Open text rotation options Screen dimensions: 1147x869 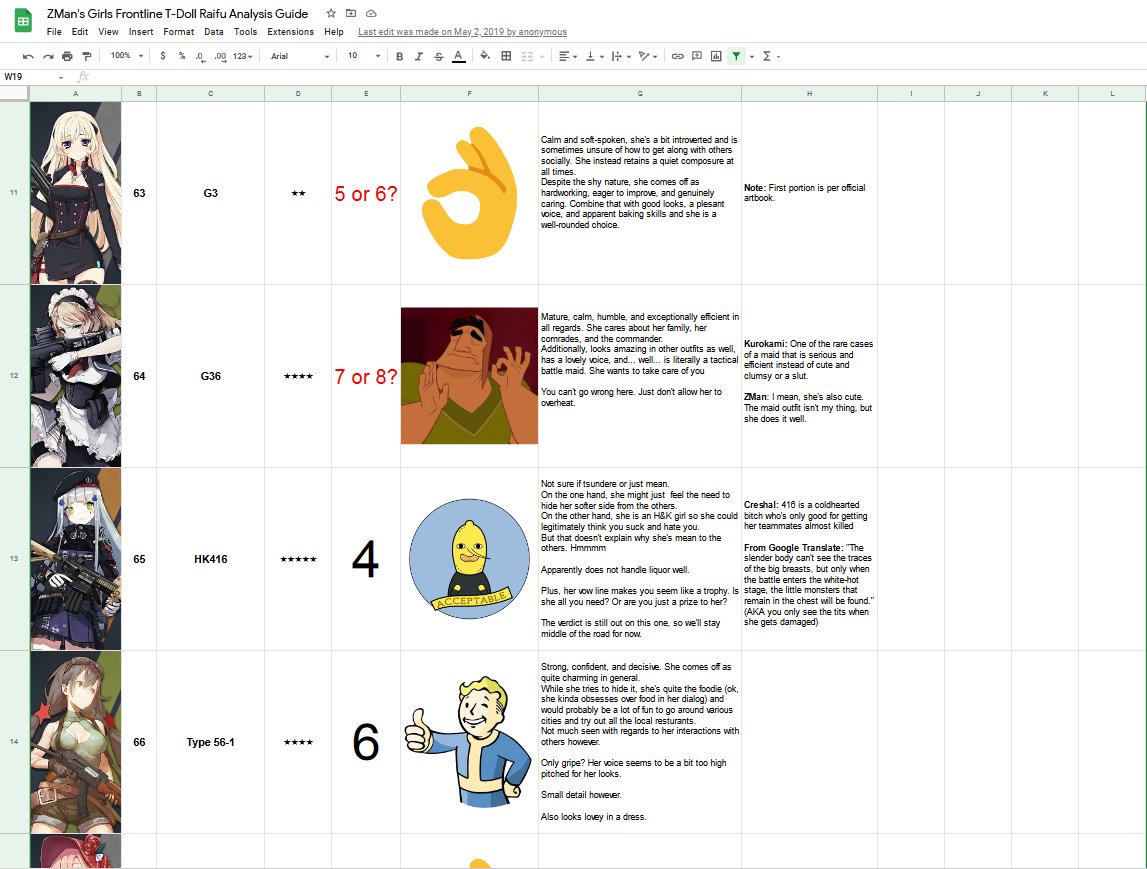tap(647, 56)
